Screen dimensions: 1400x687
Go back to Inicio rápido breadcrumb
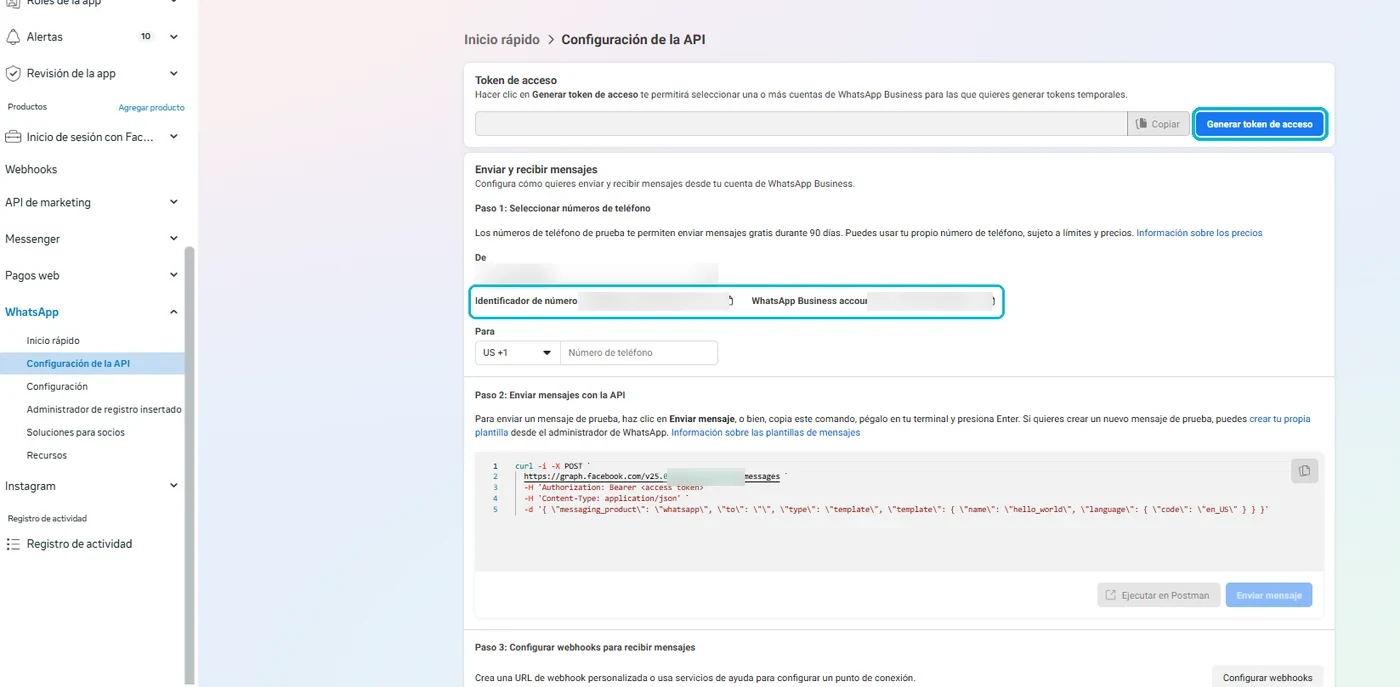tap(501, 40)
